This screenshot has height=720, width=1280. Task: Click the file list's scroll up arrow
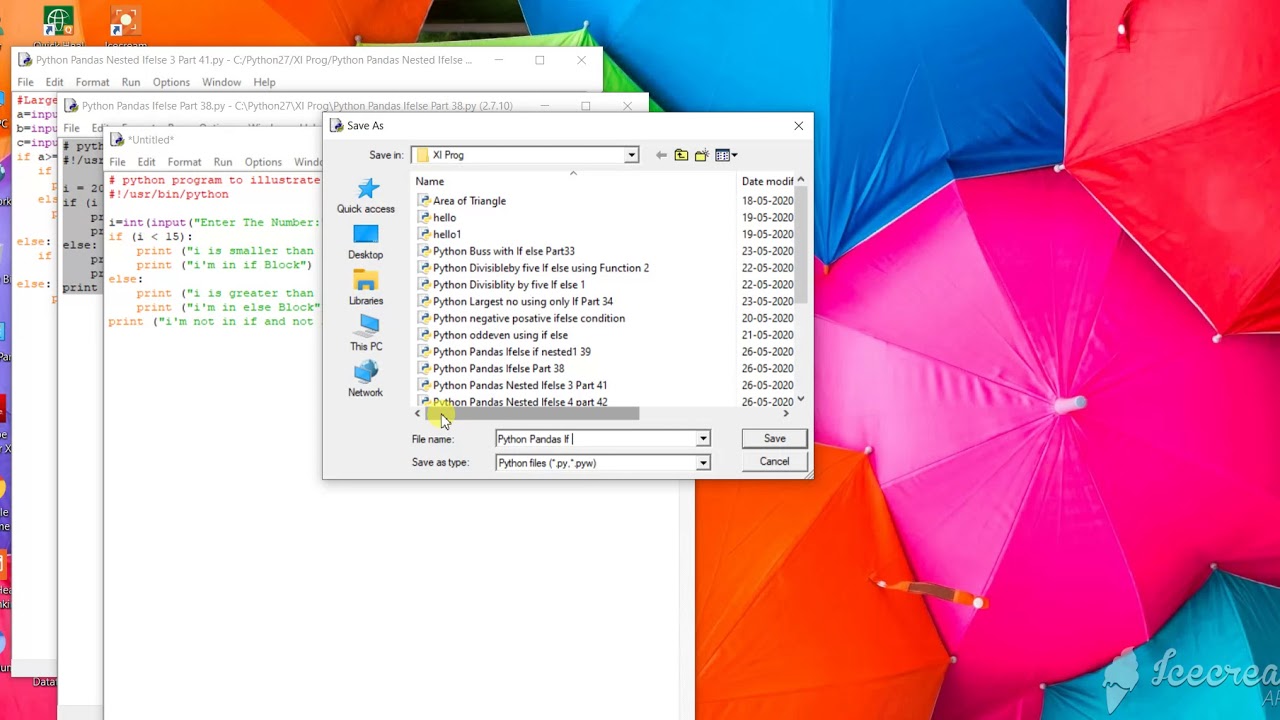[x=801, y=180]
